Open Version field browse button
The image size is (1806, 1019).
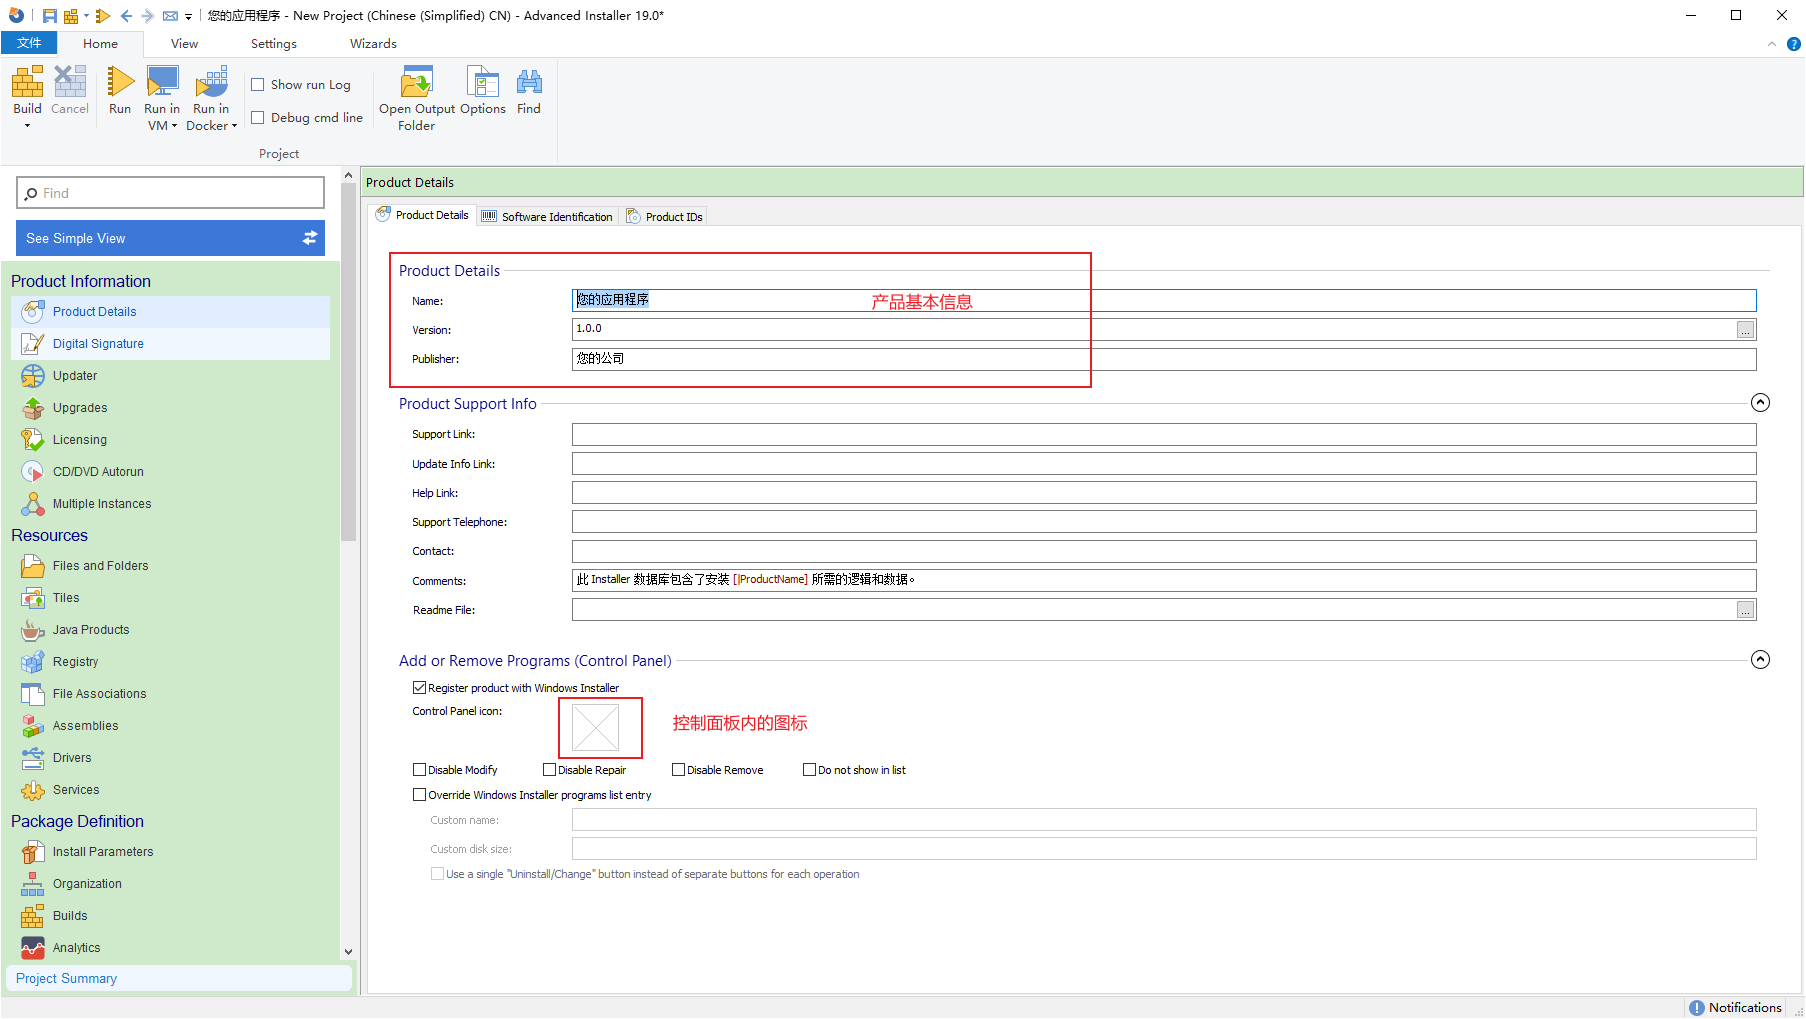(x=1746, y=330)
